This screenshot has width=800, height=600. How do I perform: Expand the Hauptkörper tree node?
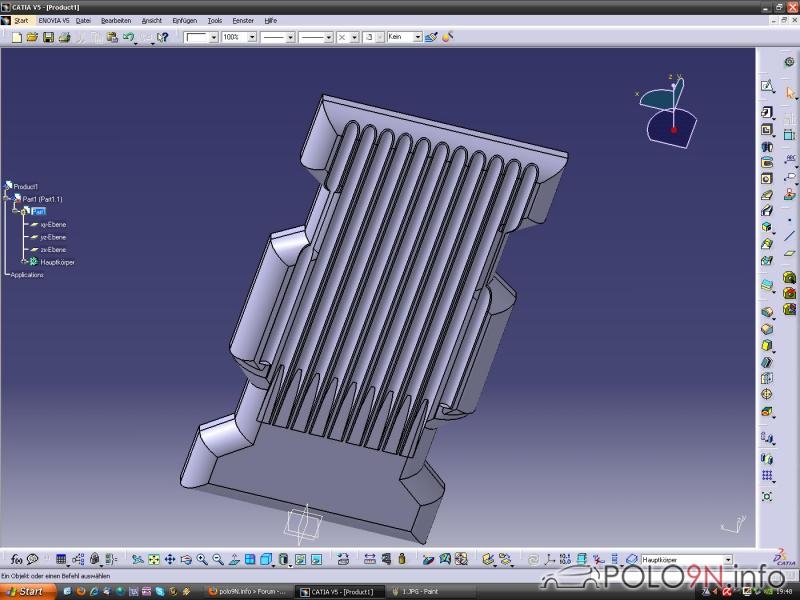24,262
